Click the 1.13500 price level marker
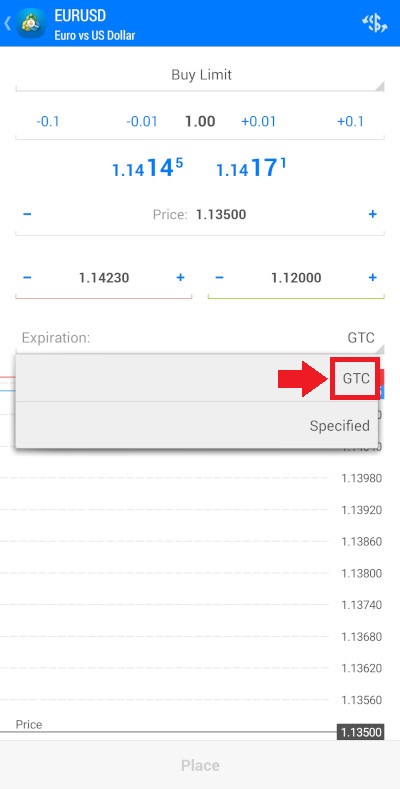 (x=360, y=732)
